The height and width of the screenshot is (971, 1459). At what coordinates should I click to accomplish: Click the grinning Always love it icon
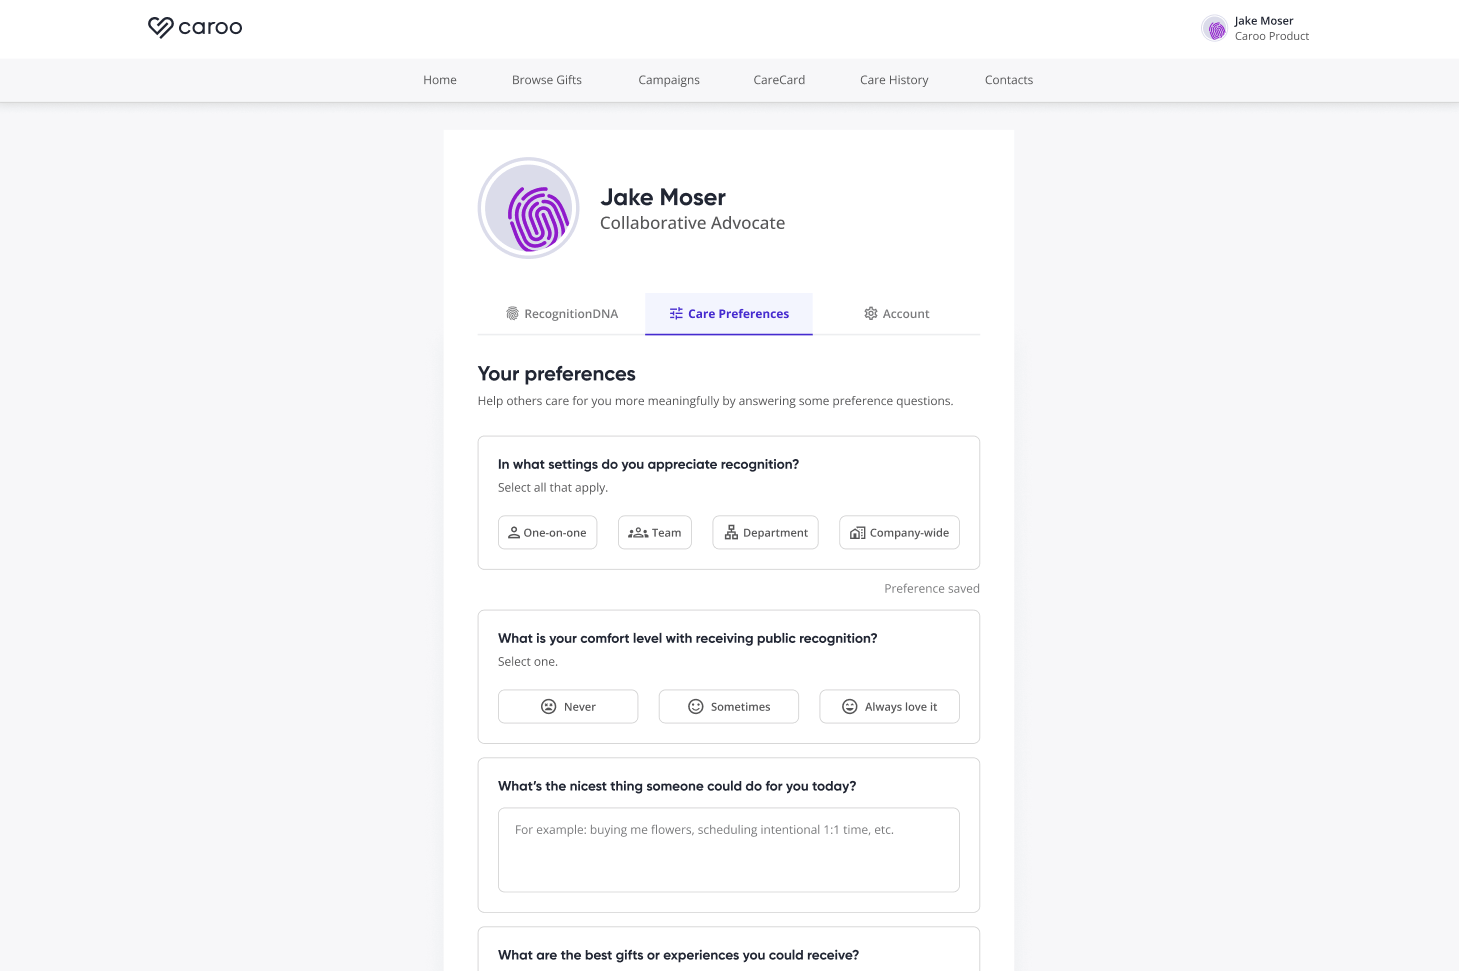coord(850,707)
